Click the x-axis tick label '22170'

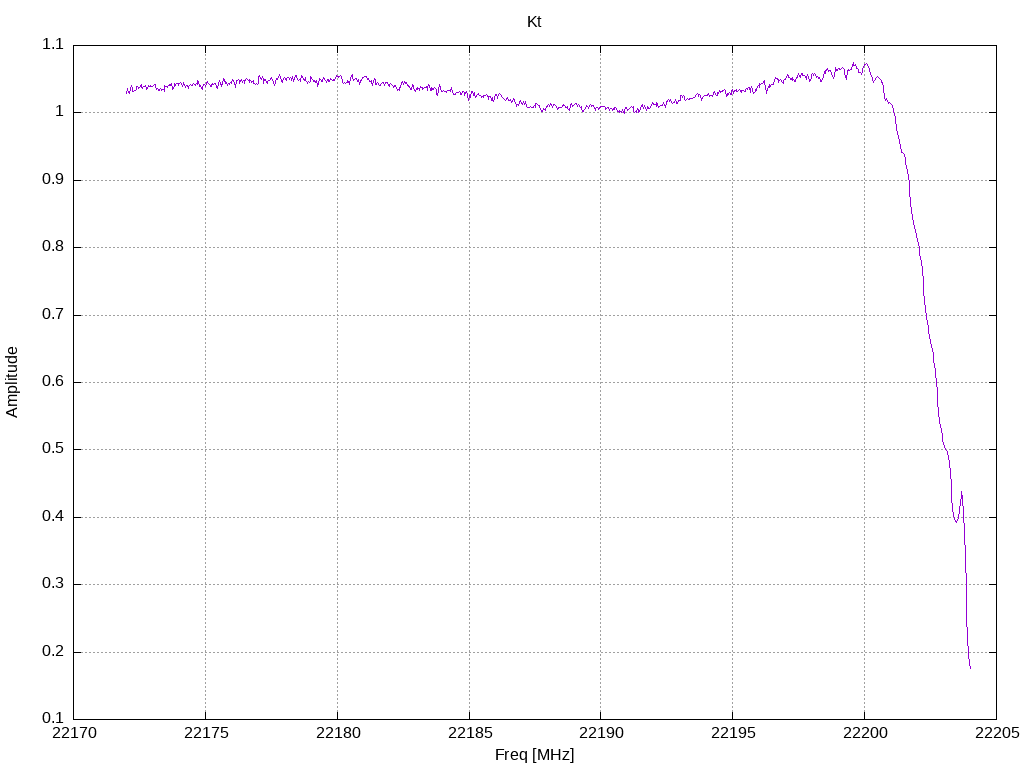74,733
